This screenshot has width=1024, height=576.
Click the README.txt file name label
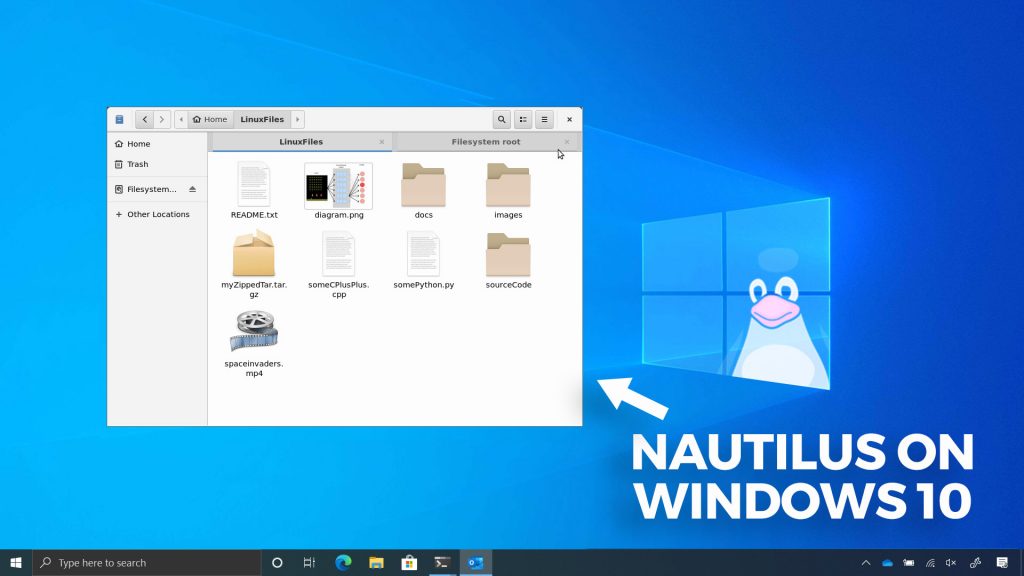coord(254,215)
